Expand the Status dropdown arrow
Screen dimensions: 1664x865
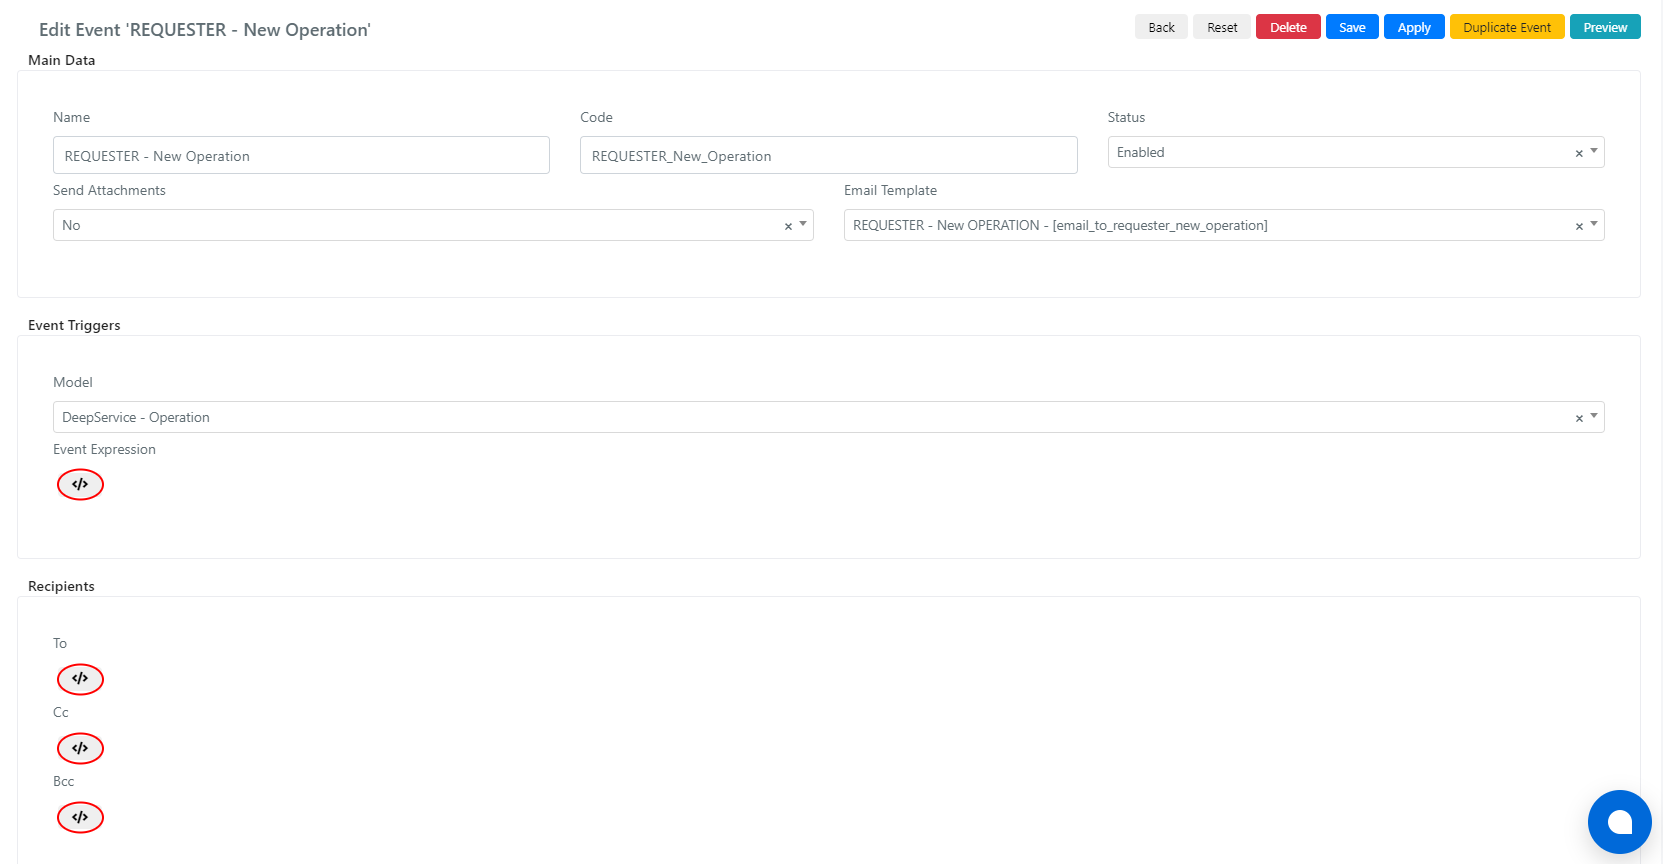click(1594, 151)
